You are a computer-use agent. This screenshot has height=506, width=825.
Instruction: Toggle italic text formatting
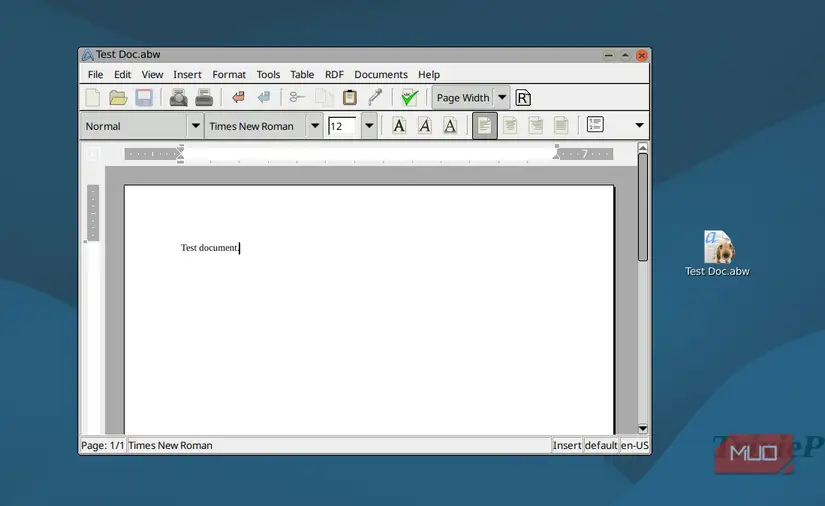pyautogui.click(x=425, y=126)
